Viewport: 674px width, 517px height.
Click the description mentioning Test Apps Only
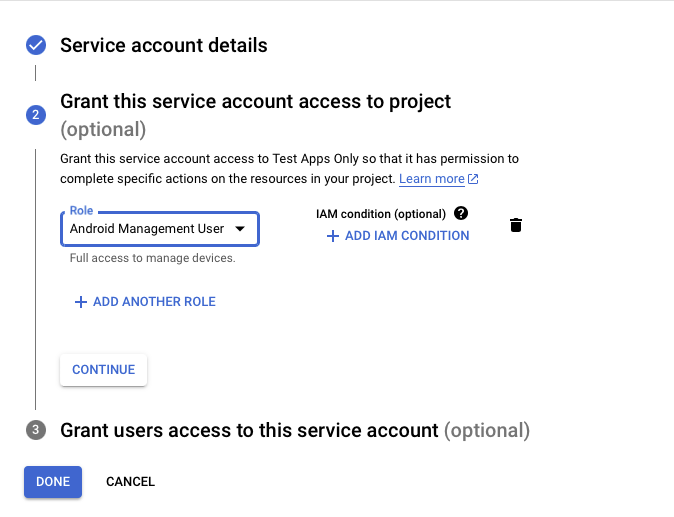[289, 168]
